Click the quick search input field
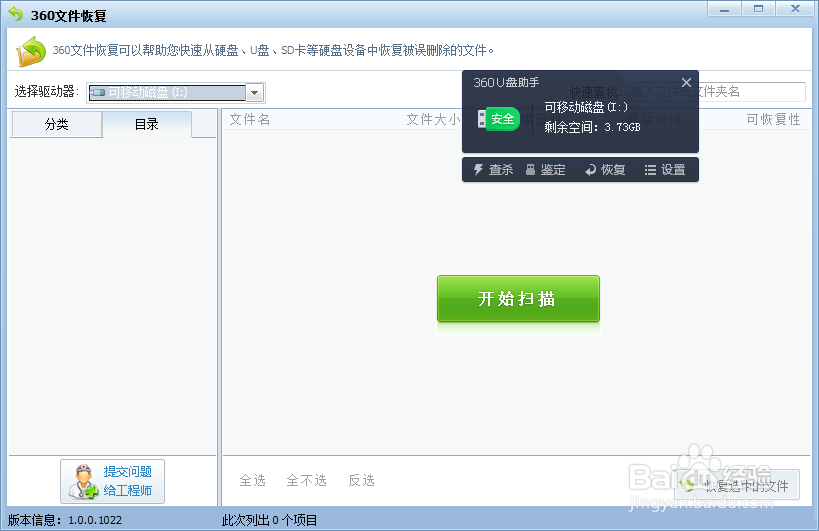The image size is (819, 531). (x=717, y=92)
